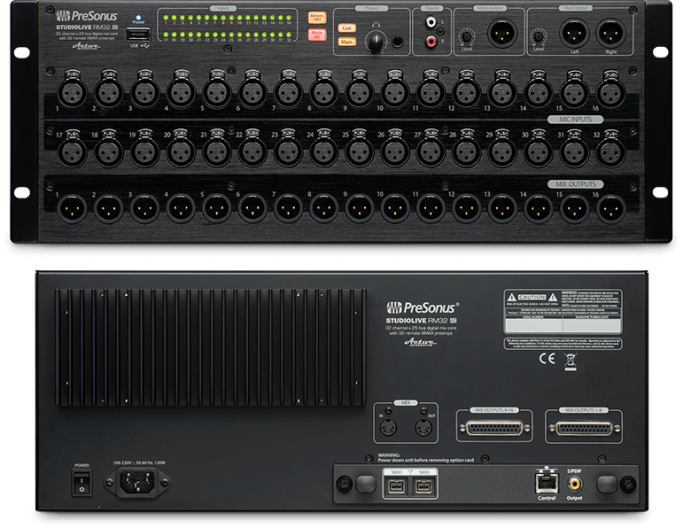Click the Mute All button
The width and height of the screenshot is (683, 528).
pos(317,35)
